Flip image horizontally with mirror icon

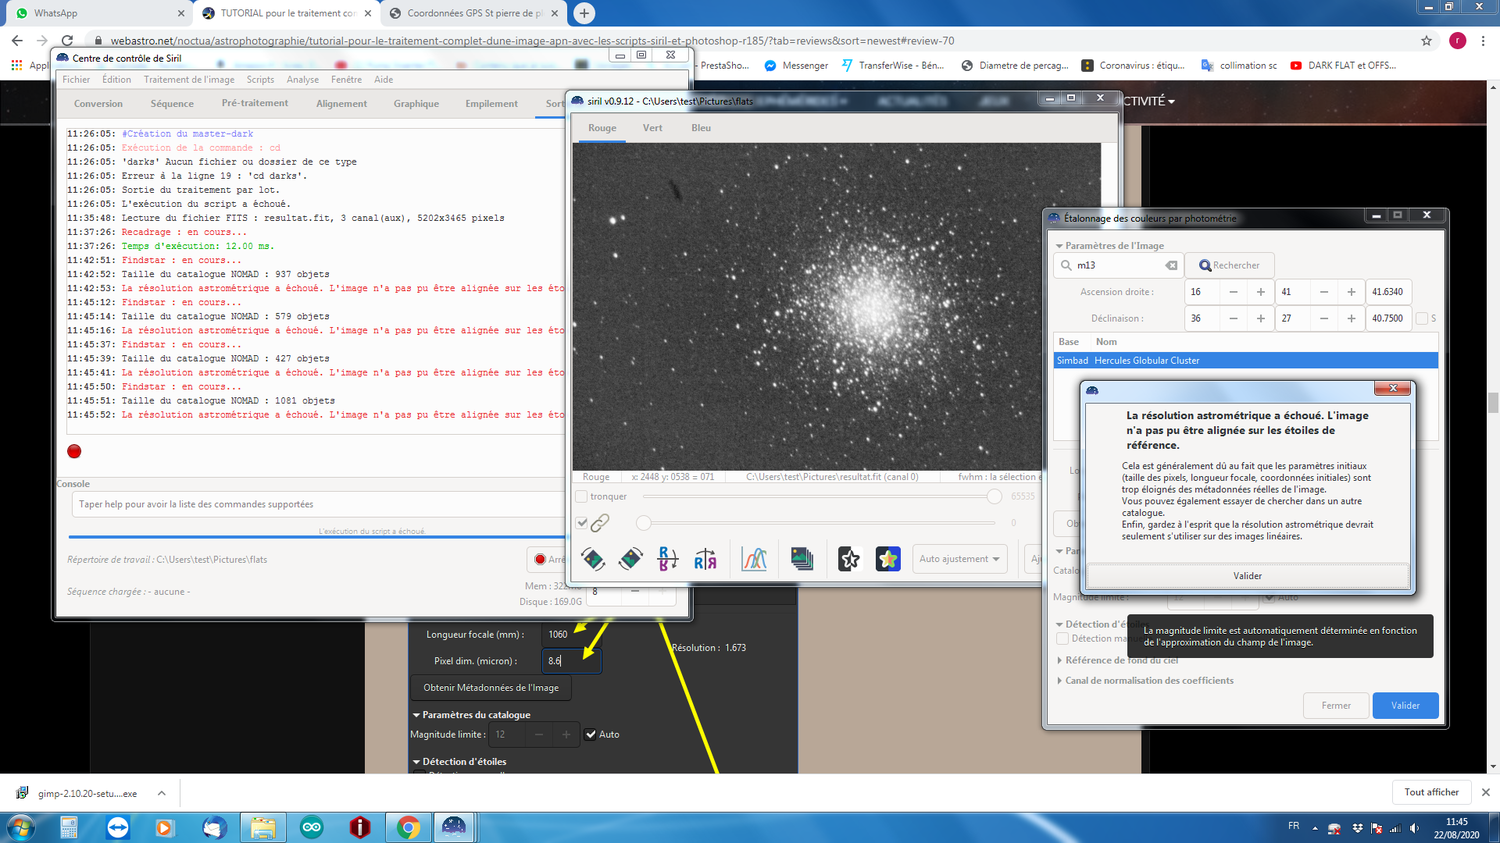pos(705,559)
